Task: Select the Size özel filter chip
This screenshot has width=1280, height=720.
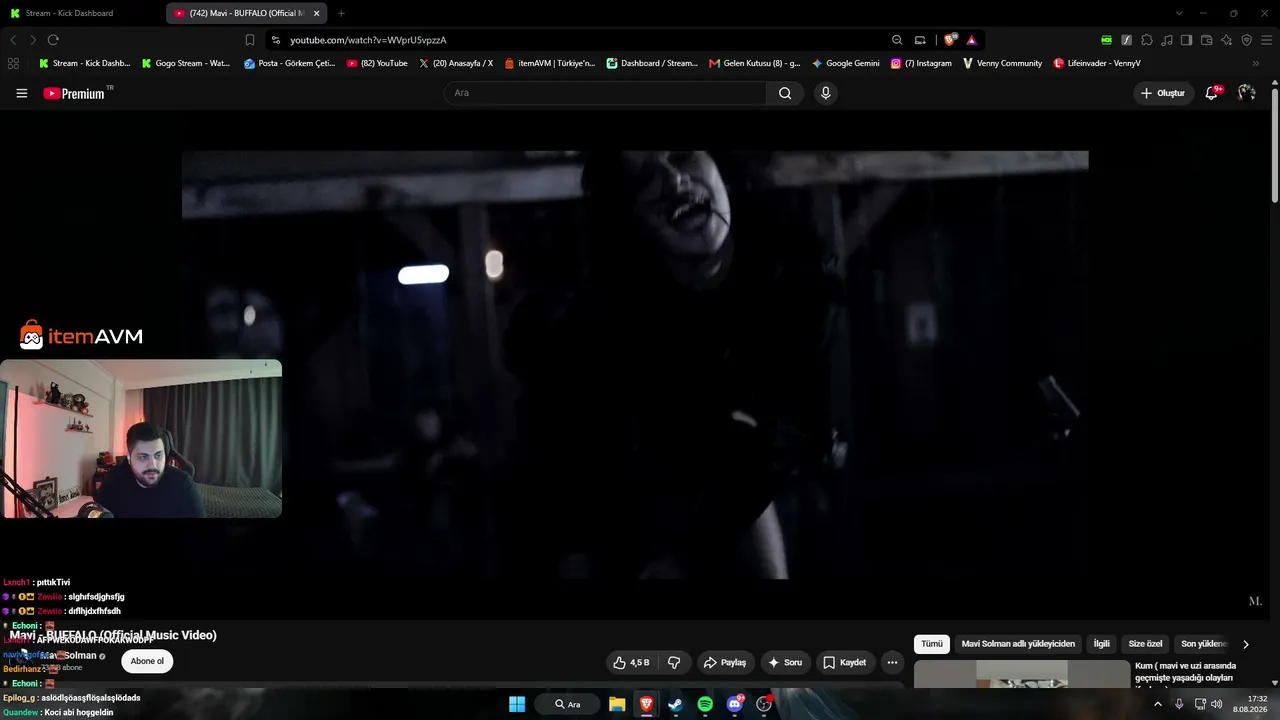Action: click(x=1145, y=644)
